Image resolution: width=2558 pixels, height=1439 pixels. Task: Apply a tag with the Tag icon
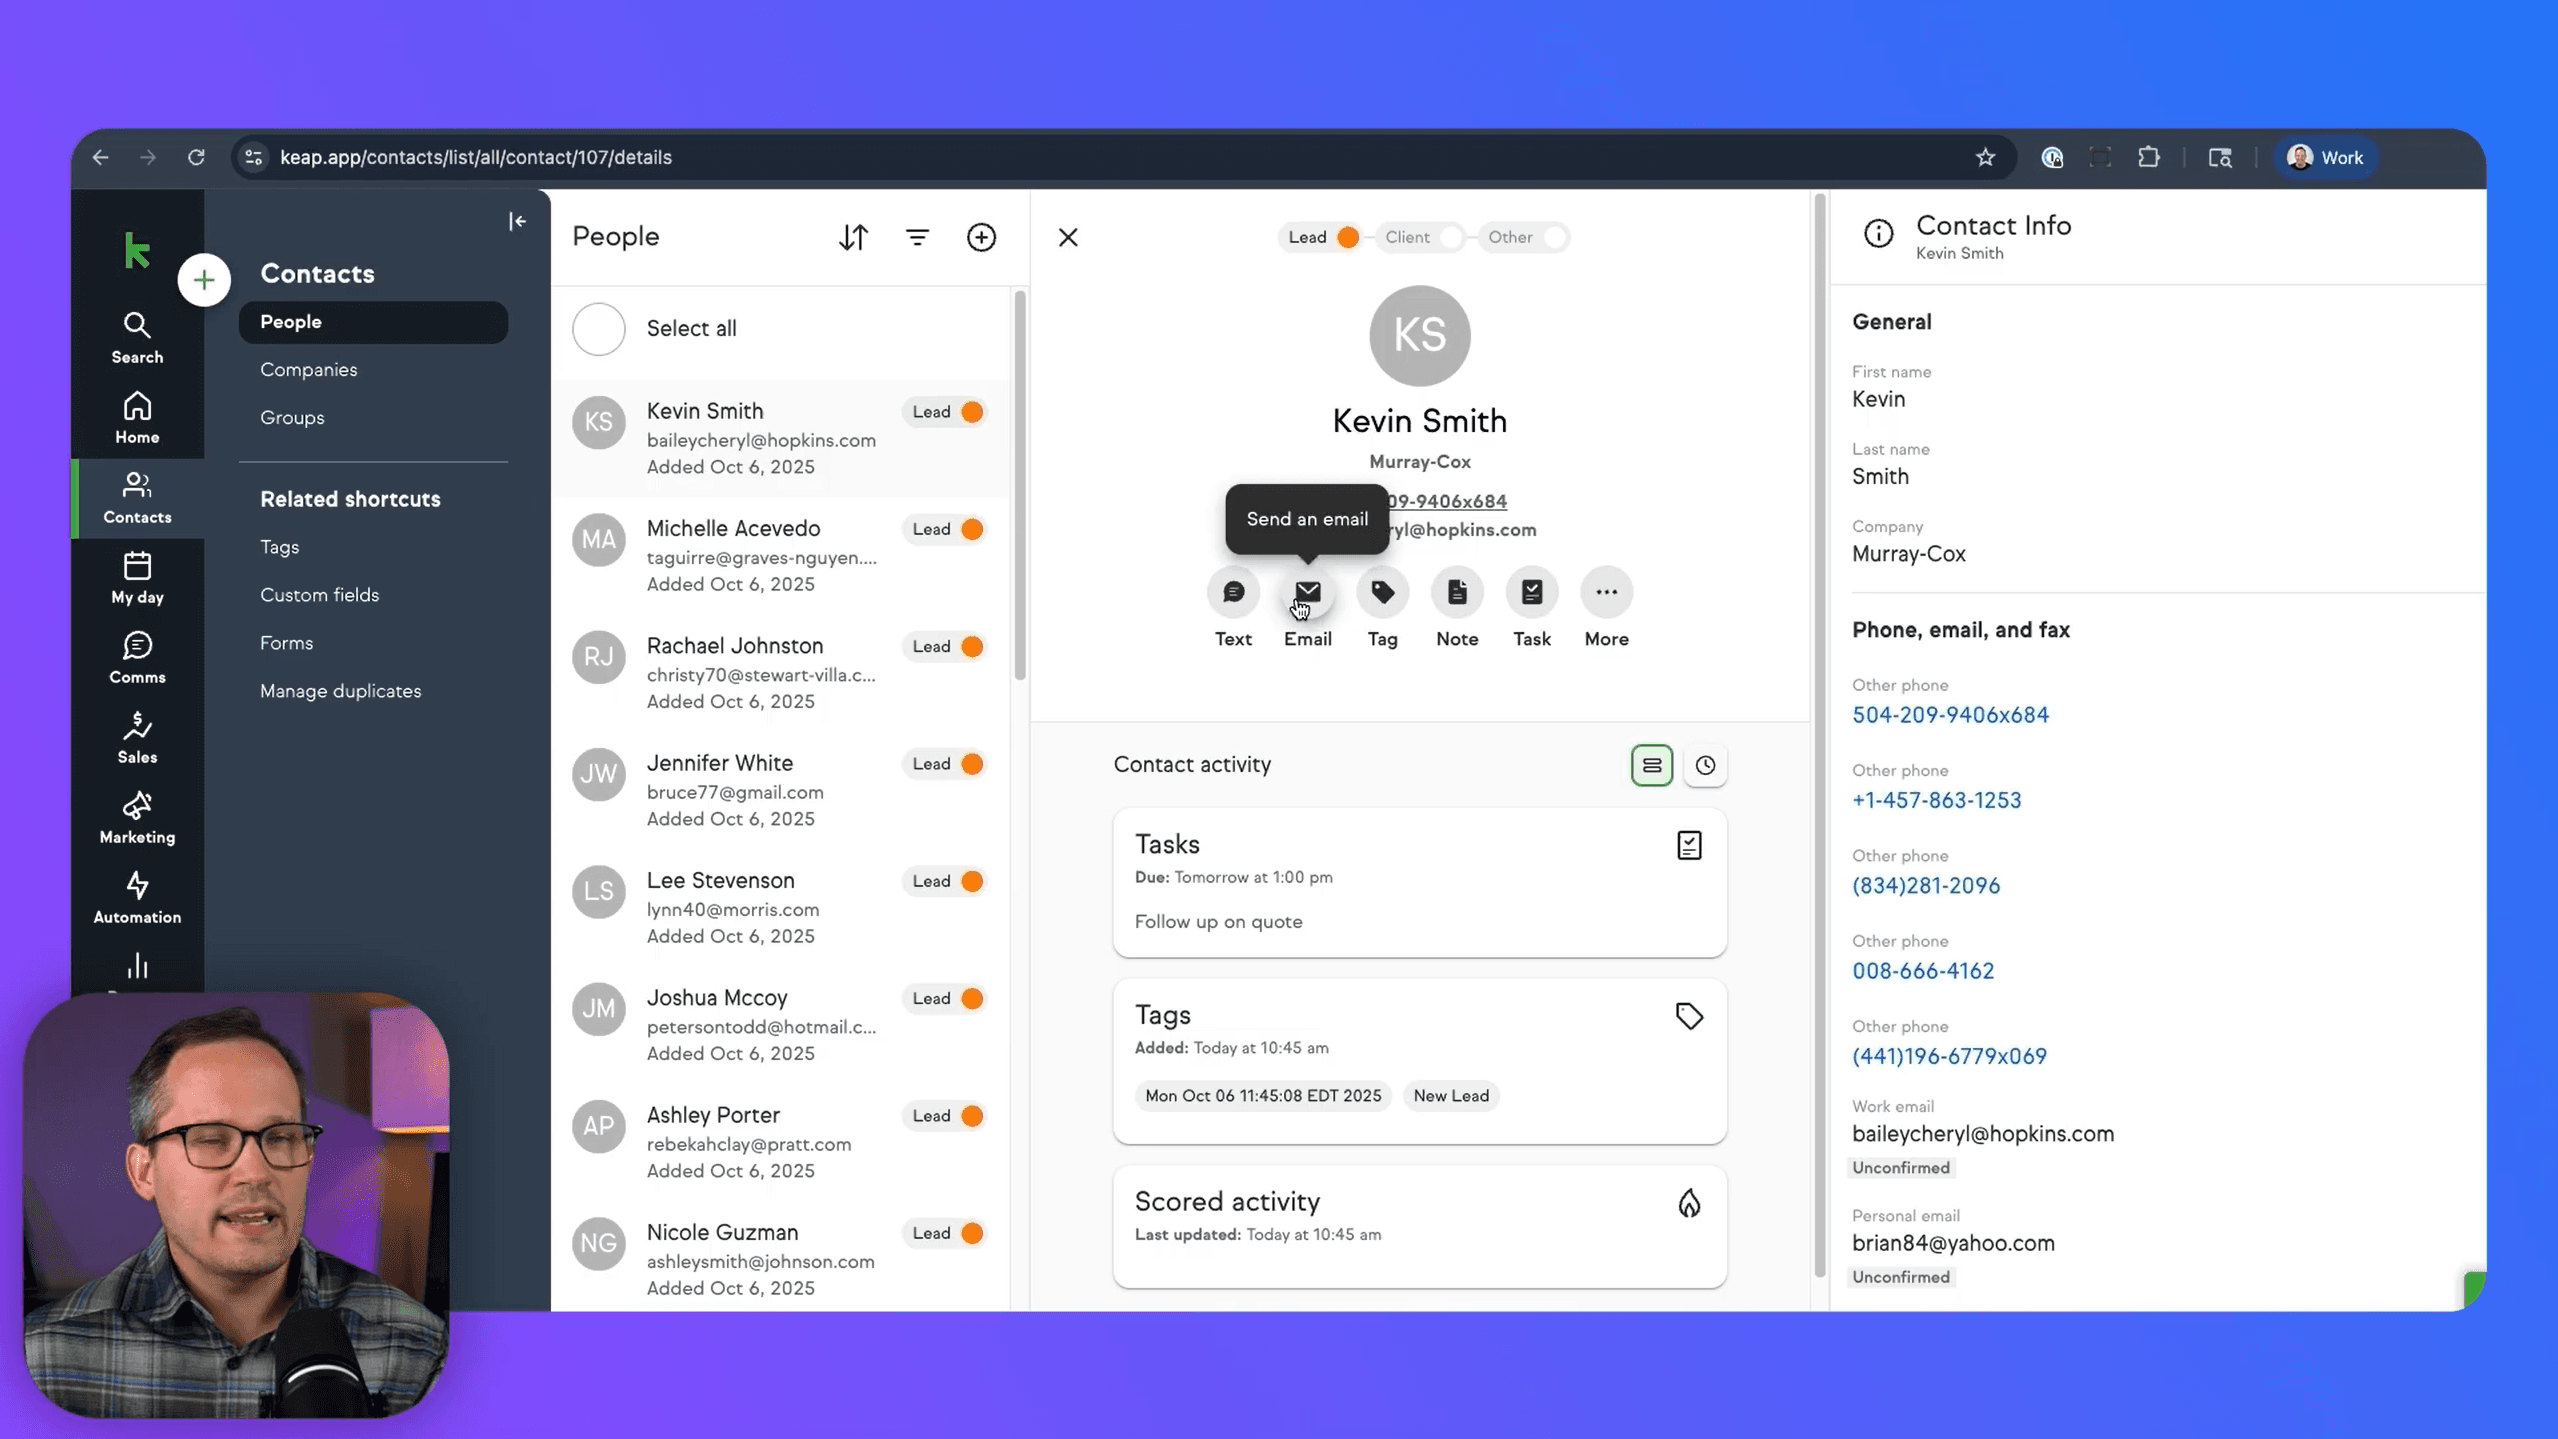pos(1382,592)
